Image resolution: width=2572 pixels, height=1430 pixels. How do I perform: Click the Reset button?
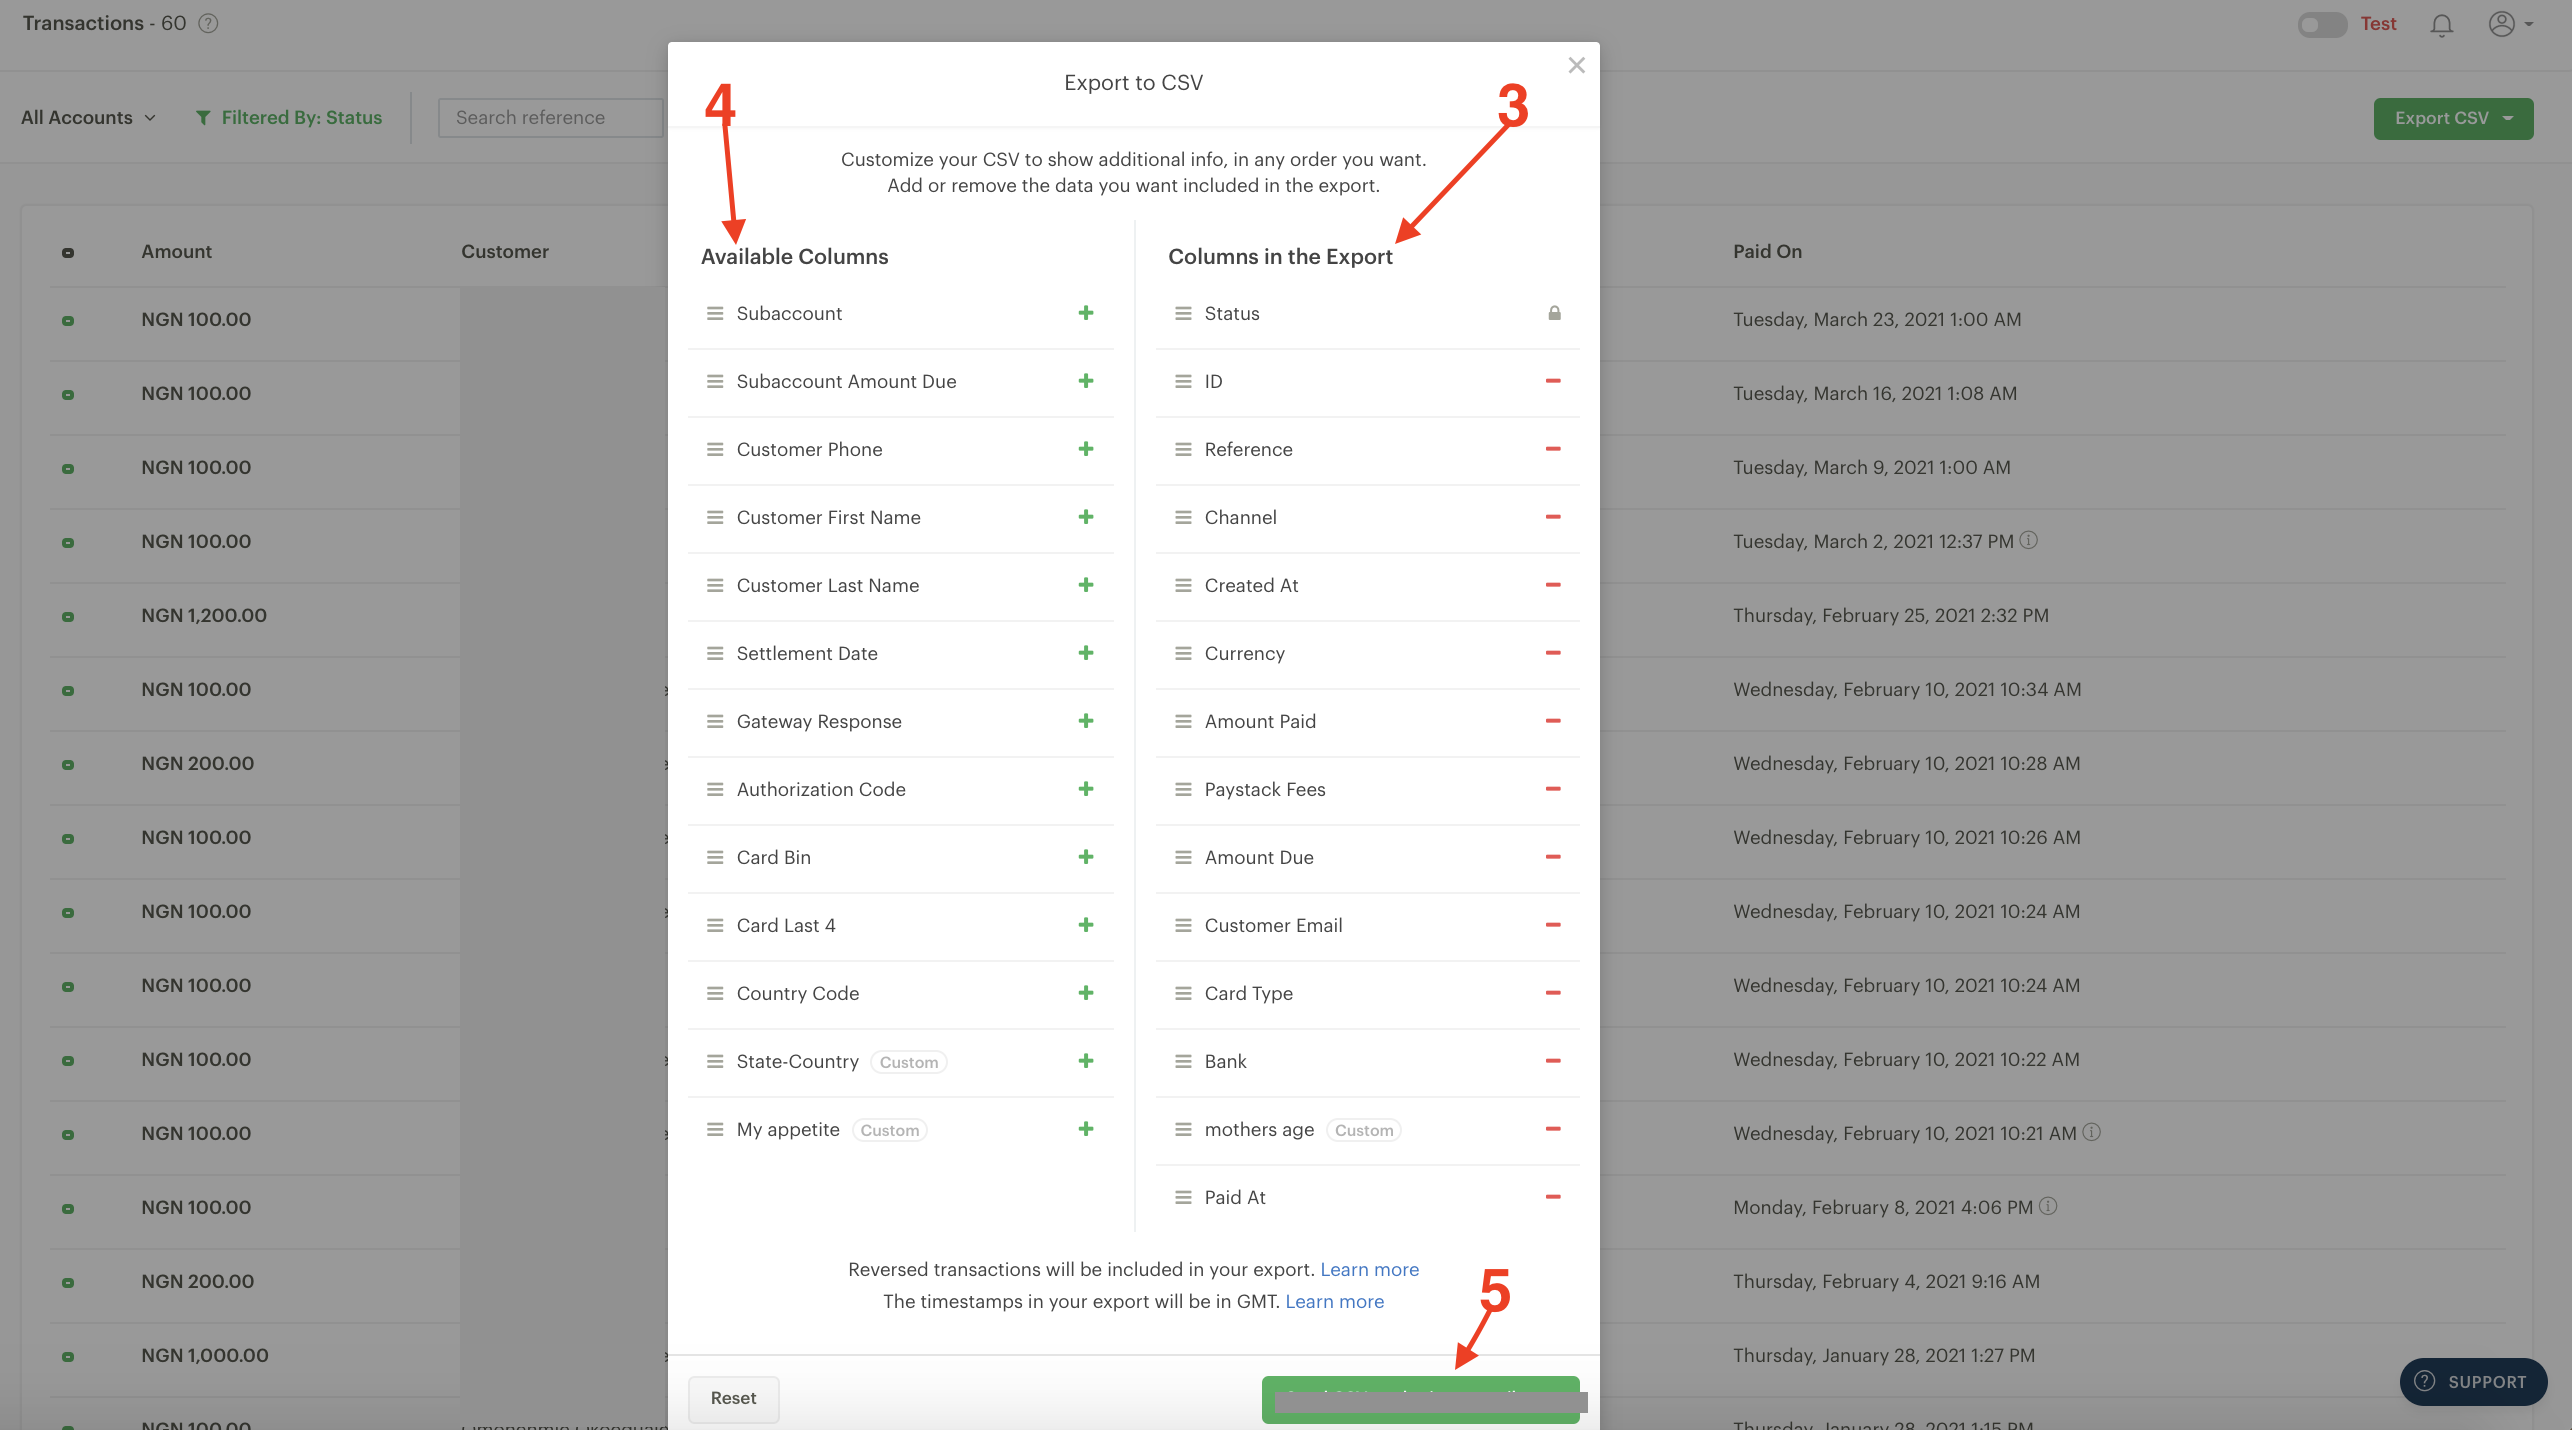733,1398
